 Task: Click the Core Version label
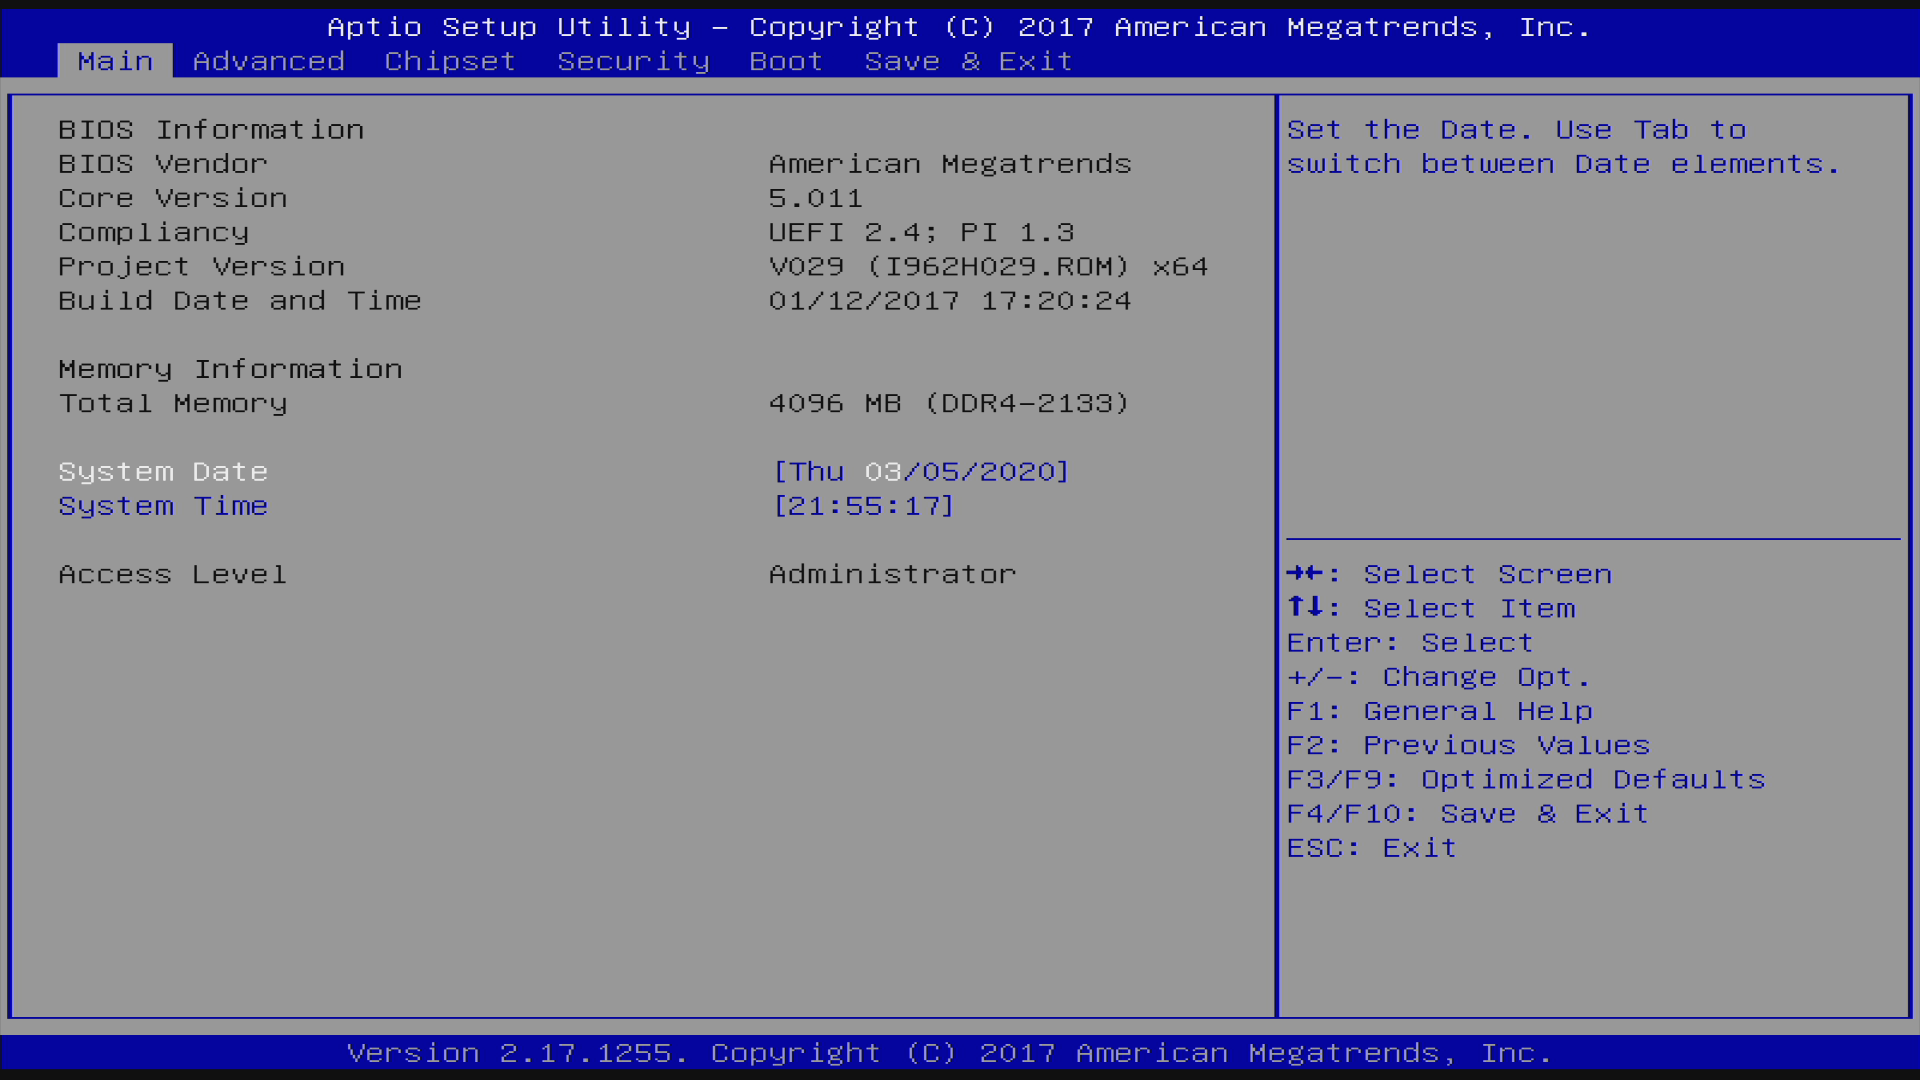(173, 198)
